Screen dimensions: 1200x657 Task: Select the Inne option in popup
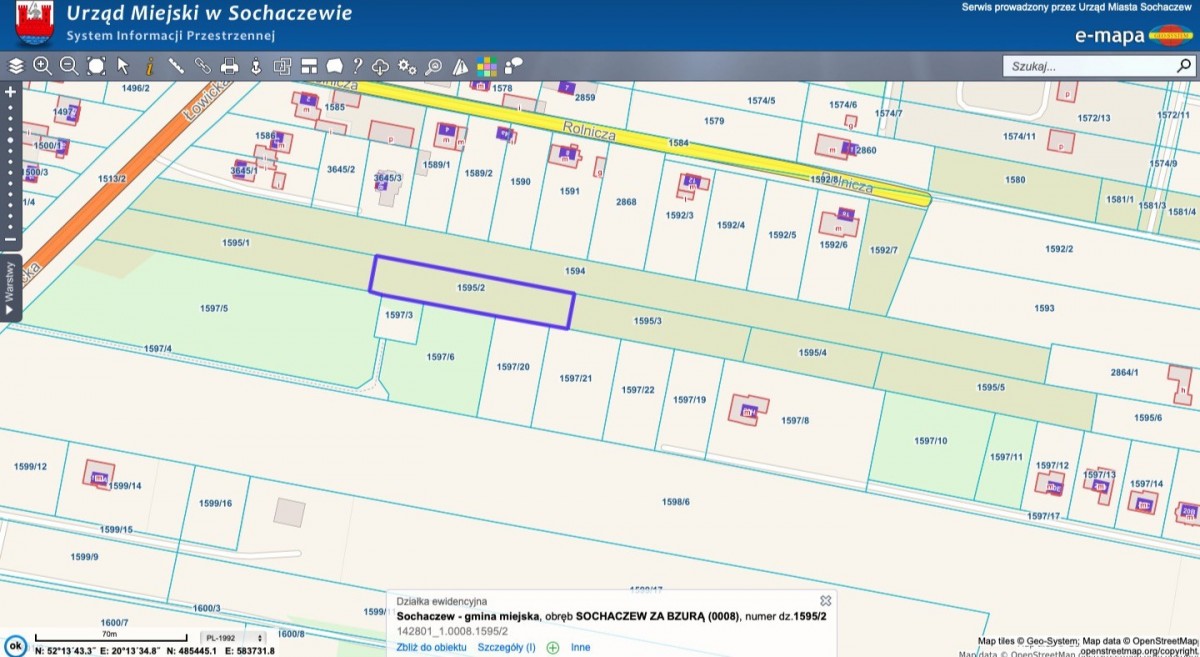point(580,647)
